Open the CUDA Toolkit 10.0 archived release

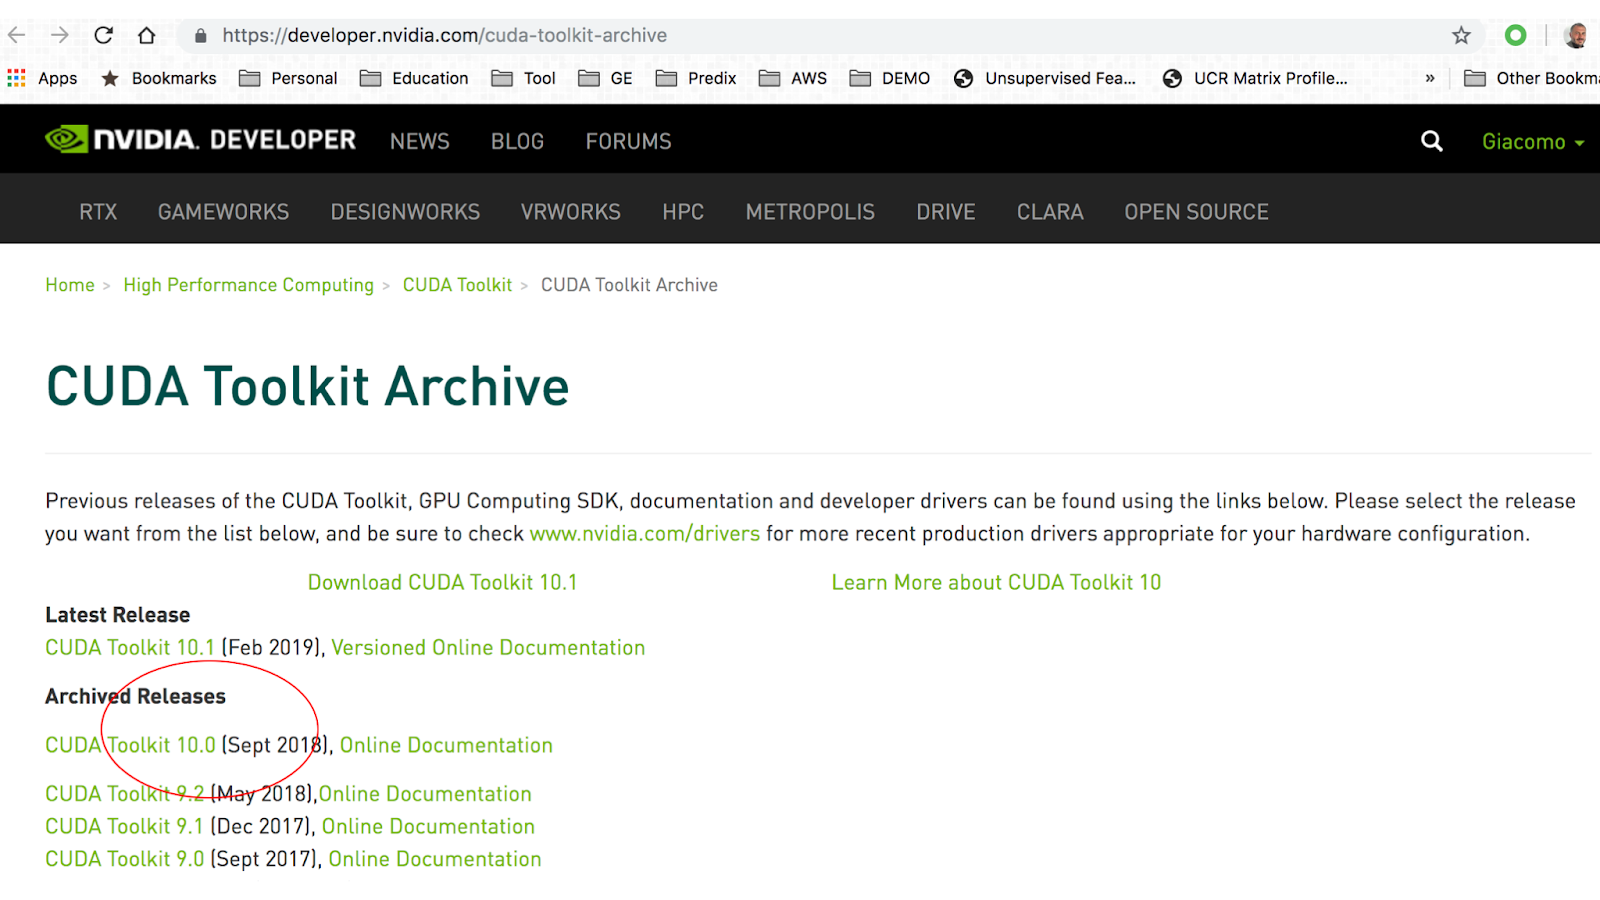coord(130,745)
